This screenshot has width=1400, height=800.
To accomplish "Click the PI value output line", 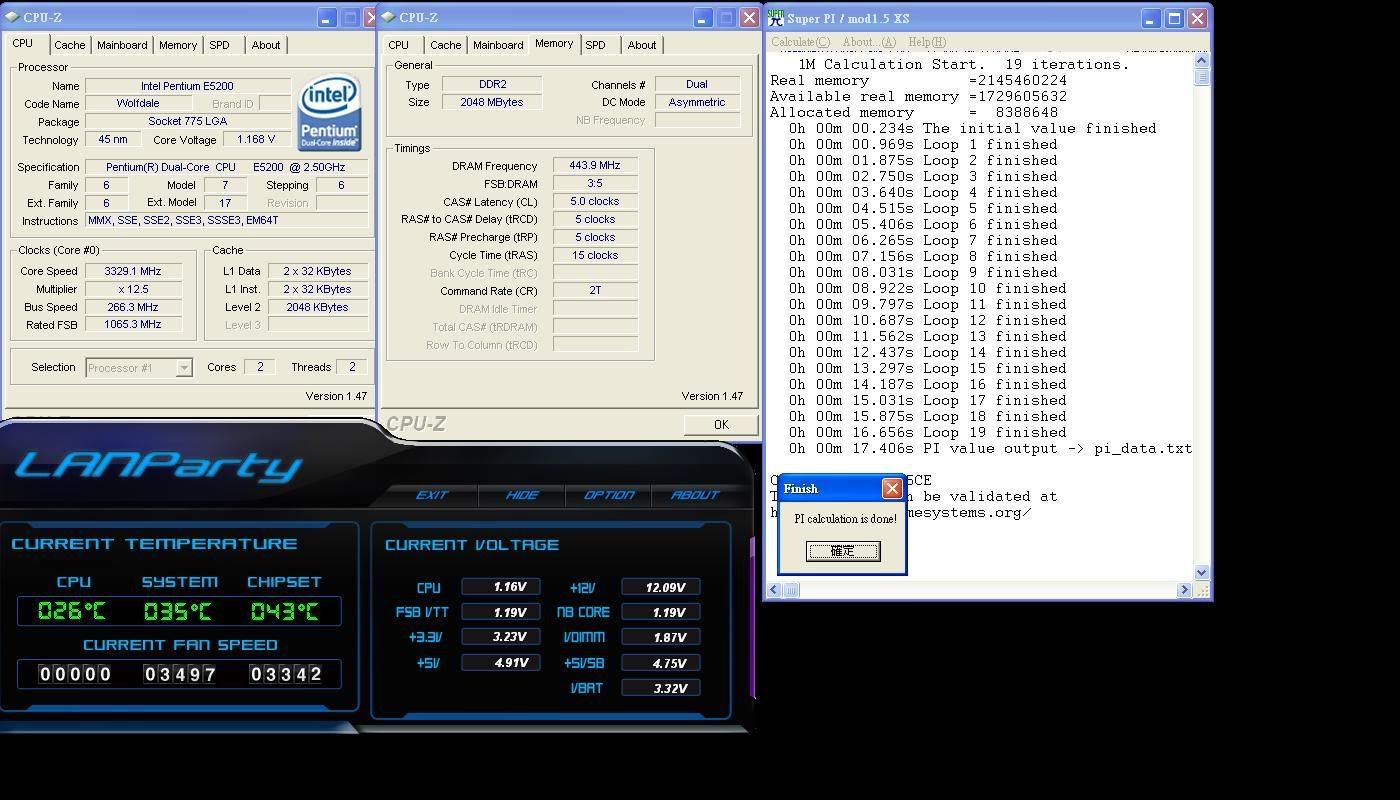I will [990, 448].
